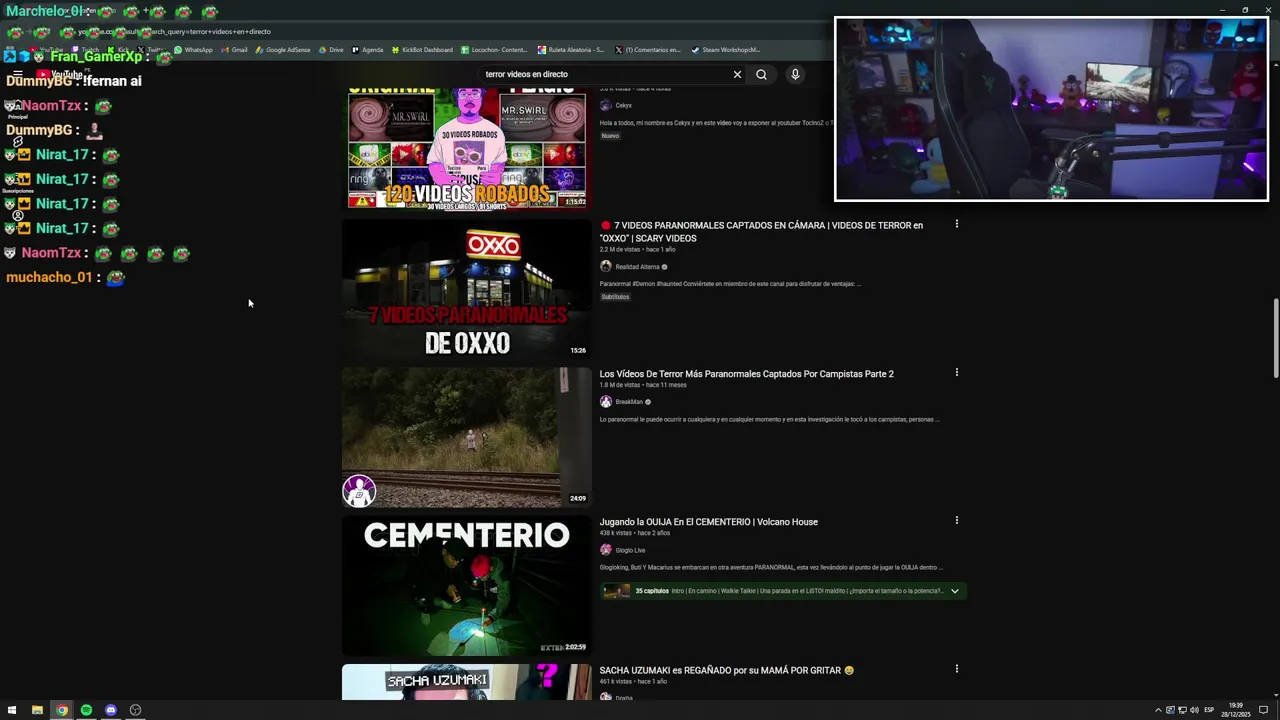Screen dimensions: 1280x720
Task: Click the 438 k vistas text
Action: pos(615,533)
